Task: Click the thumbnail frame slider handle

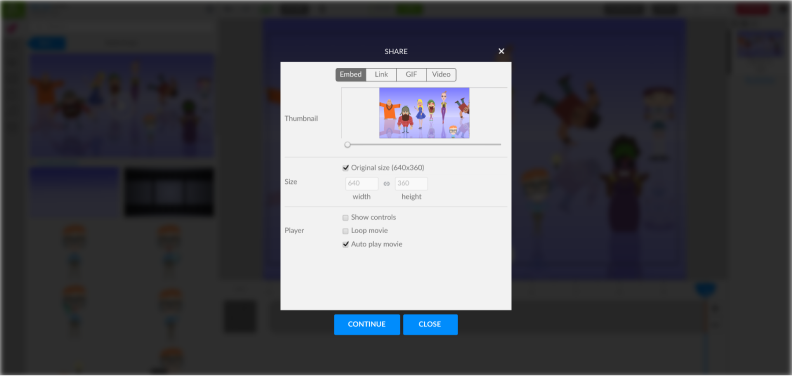Action: (348, 145)
